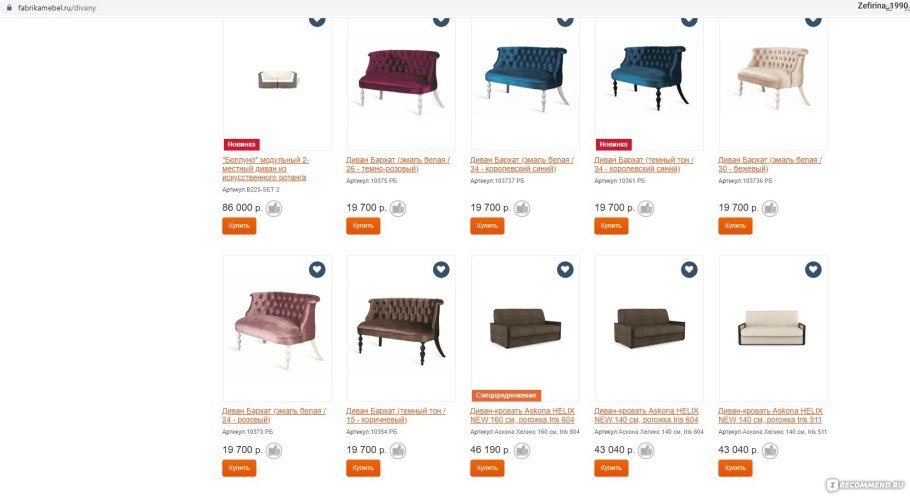Click thumbs-up next to 46 190 р. price
Screen dimensions: 910x497
[522, 450]
